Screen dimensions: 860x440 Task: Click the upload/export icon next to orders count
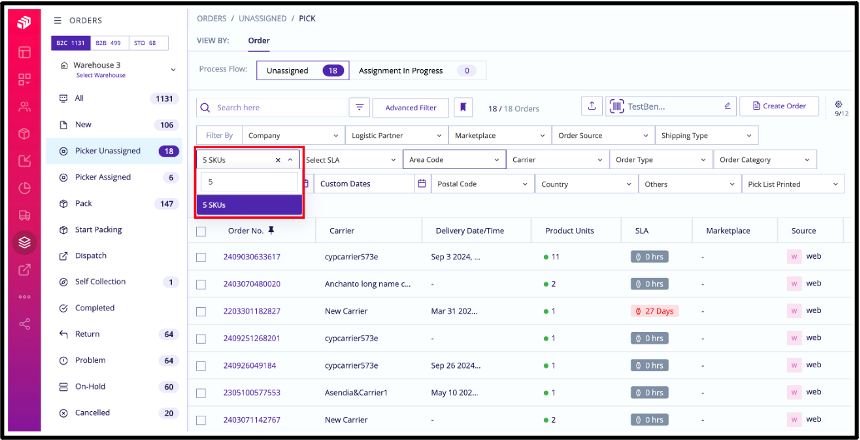point(591,106)
